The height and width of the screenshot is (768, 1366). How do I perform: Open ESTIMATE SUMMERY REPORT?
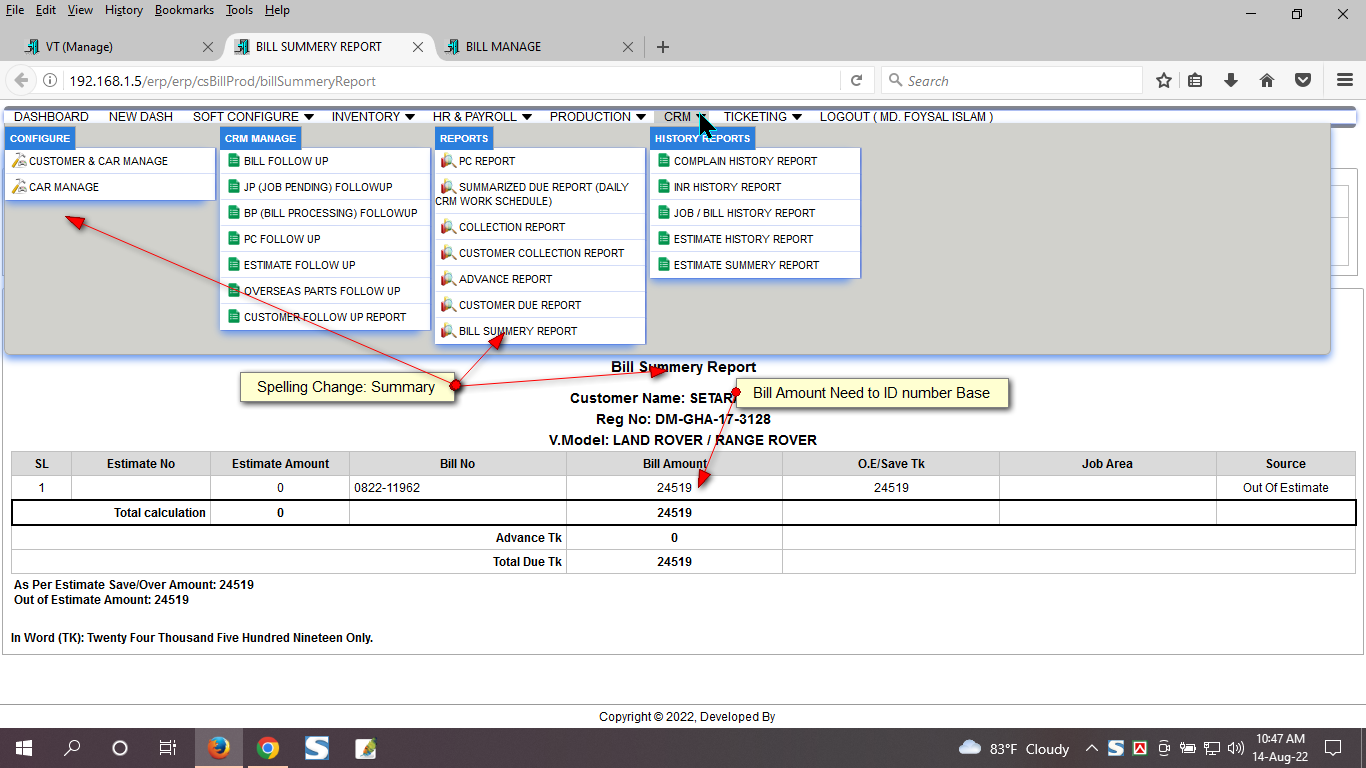click(755, 265)
